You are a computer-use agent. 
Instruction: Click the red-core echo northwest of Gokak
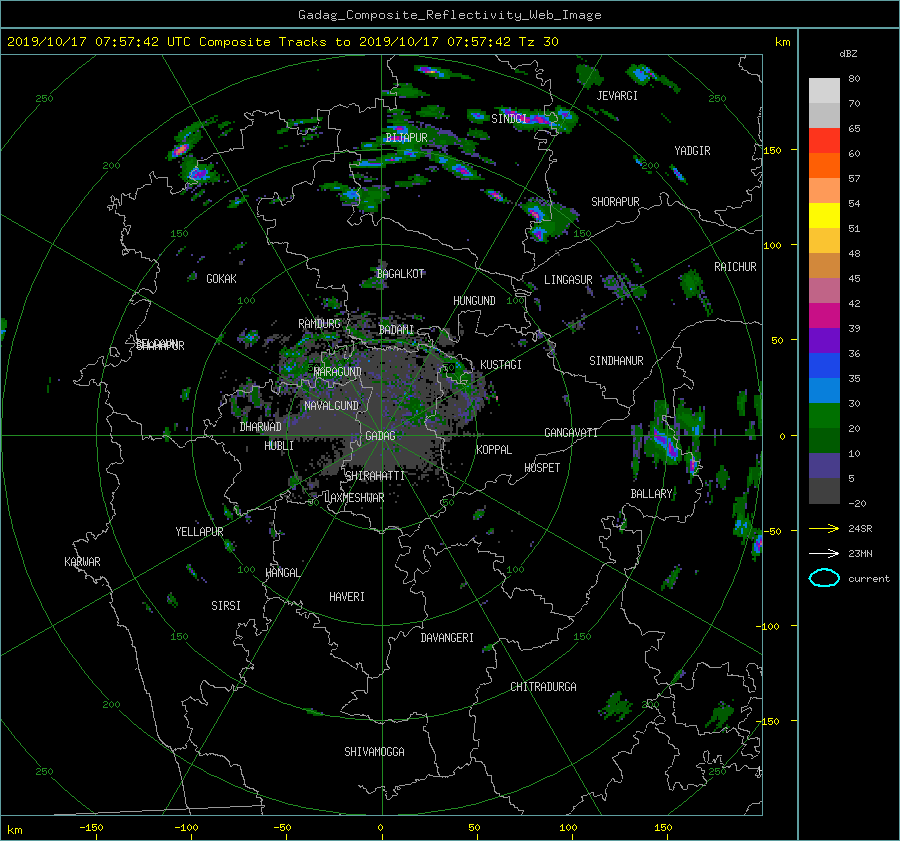click(180, 150)
